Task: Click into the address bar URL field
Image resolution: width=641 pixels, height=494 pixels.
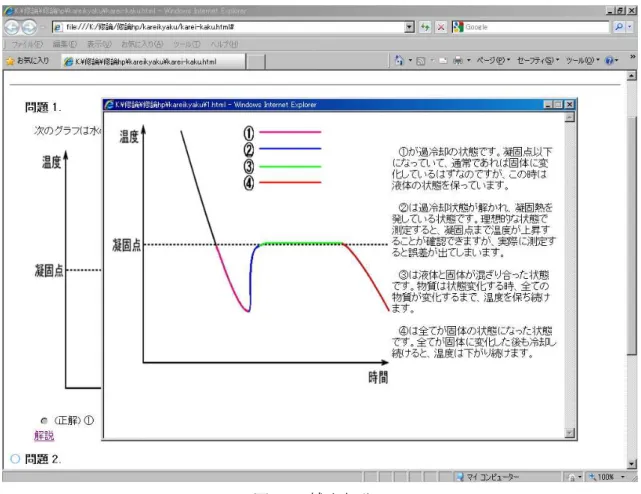Action: (233, 27)
